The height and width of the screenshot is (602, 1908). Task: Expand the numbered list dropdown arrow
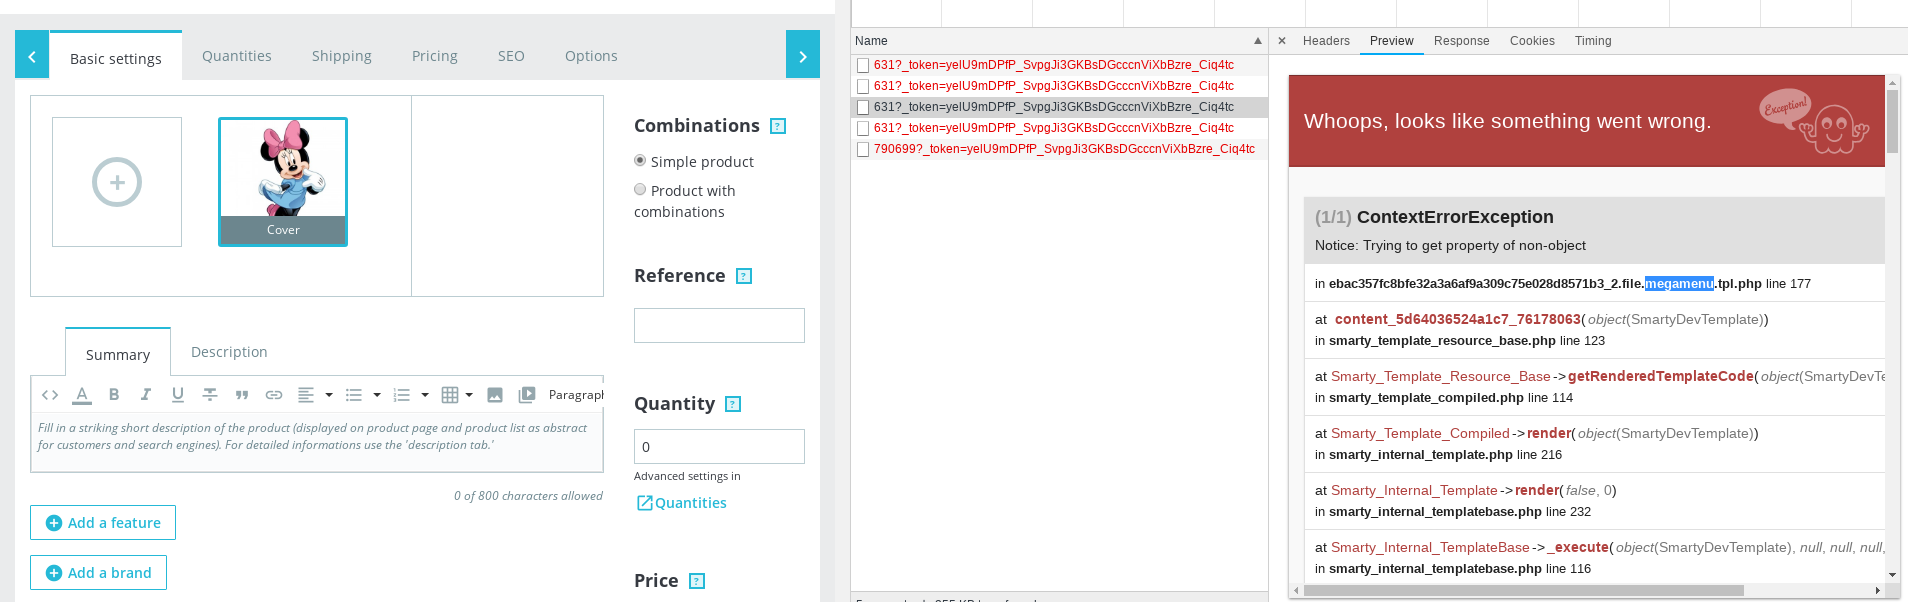(x=425, y=395)
